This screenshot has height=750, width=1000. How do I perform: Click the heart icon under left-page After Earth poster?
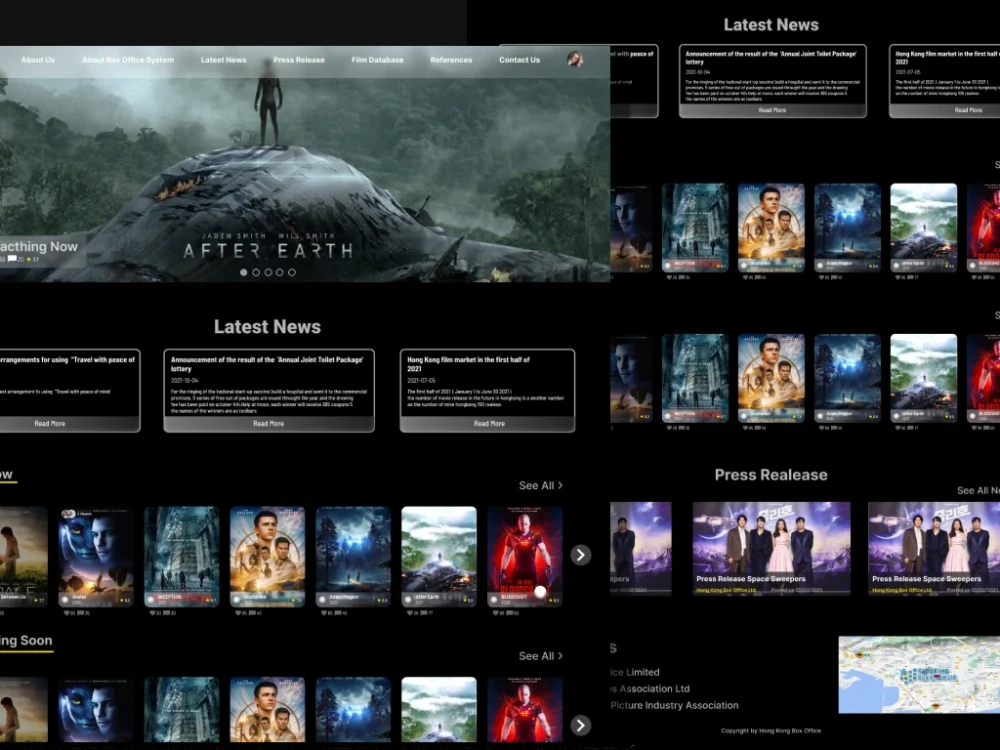click(x=409, y=614)
